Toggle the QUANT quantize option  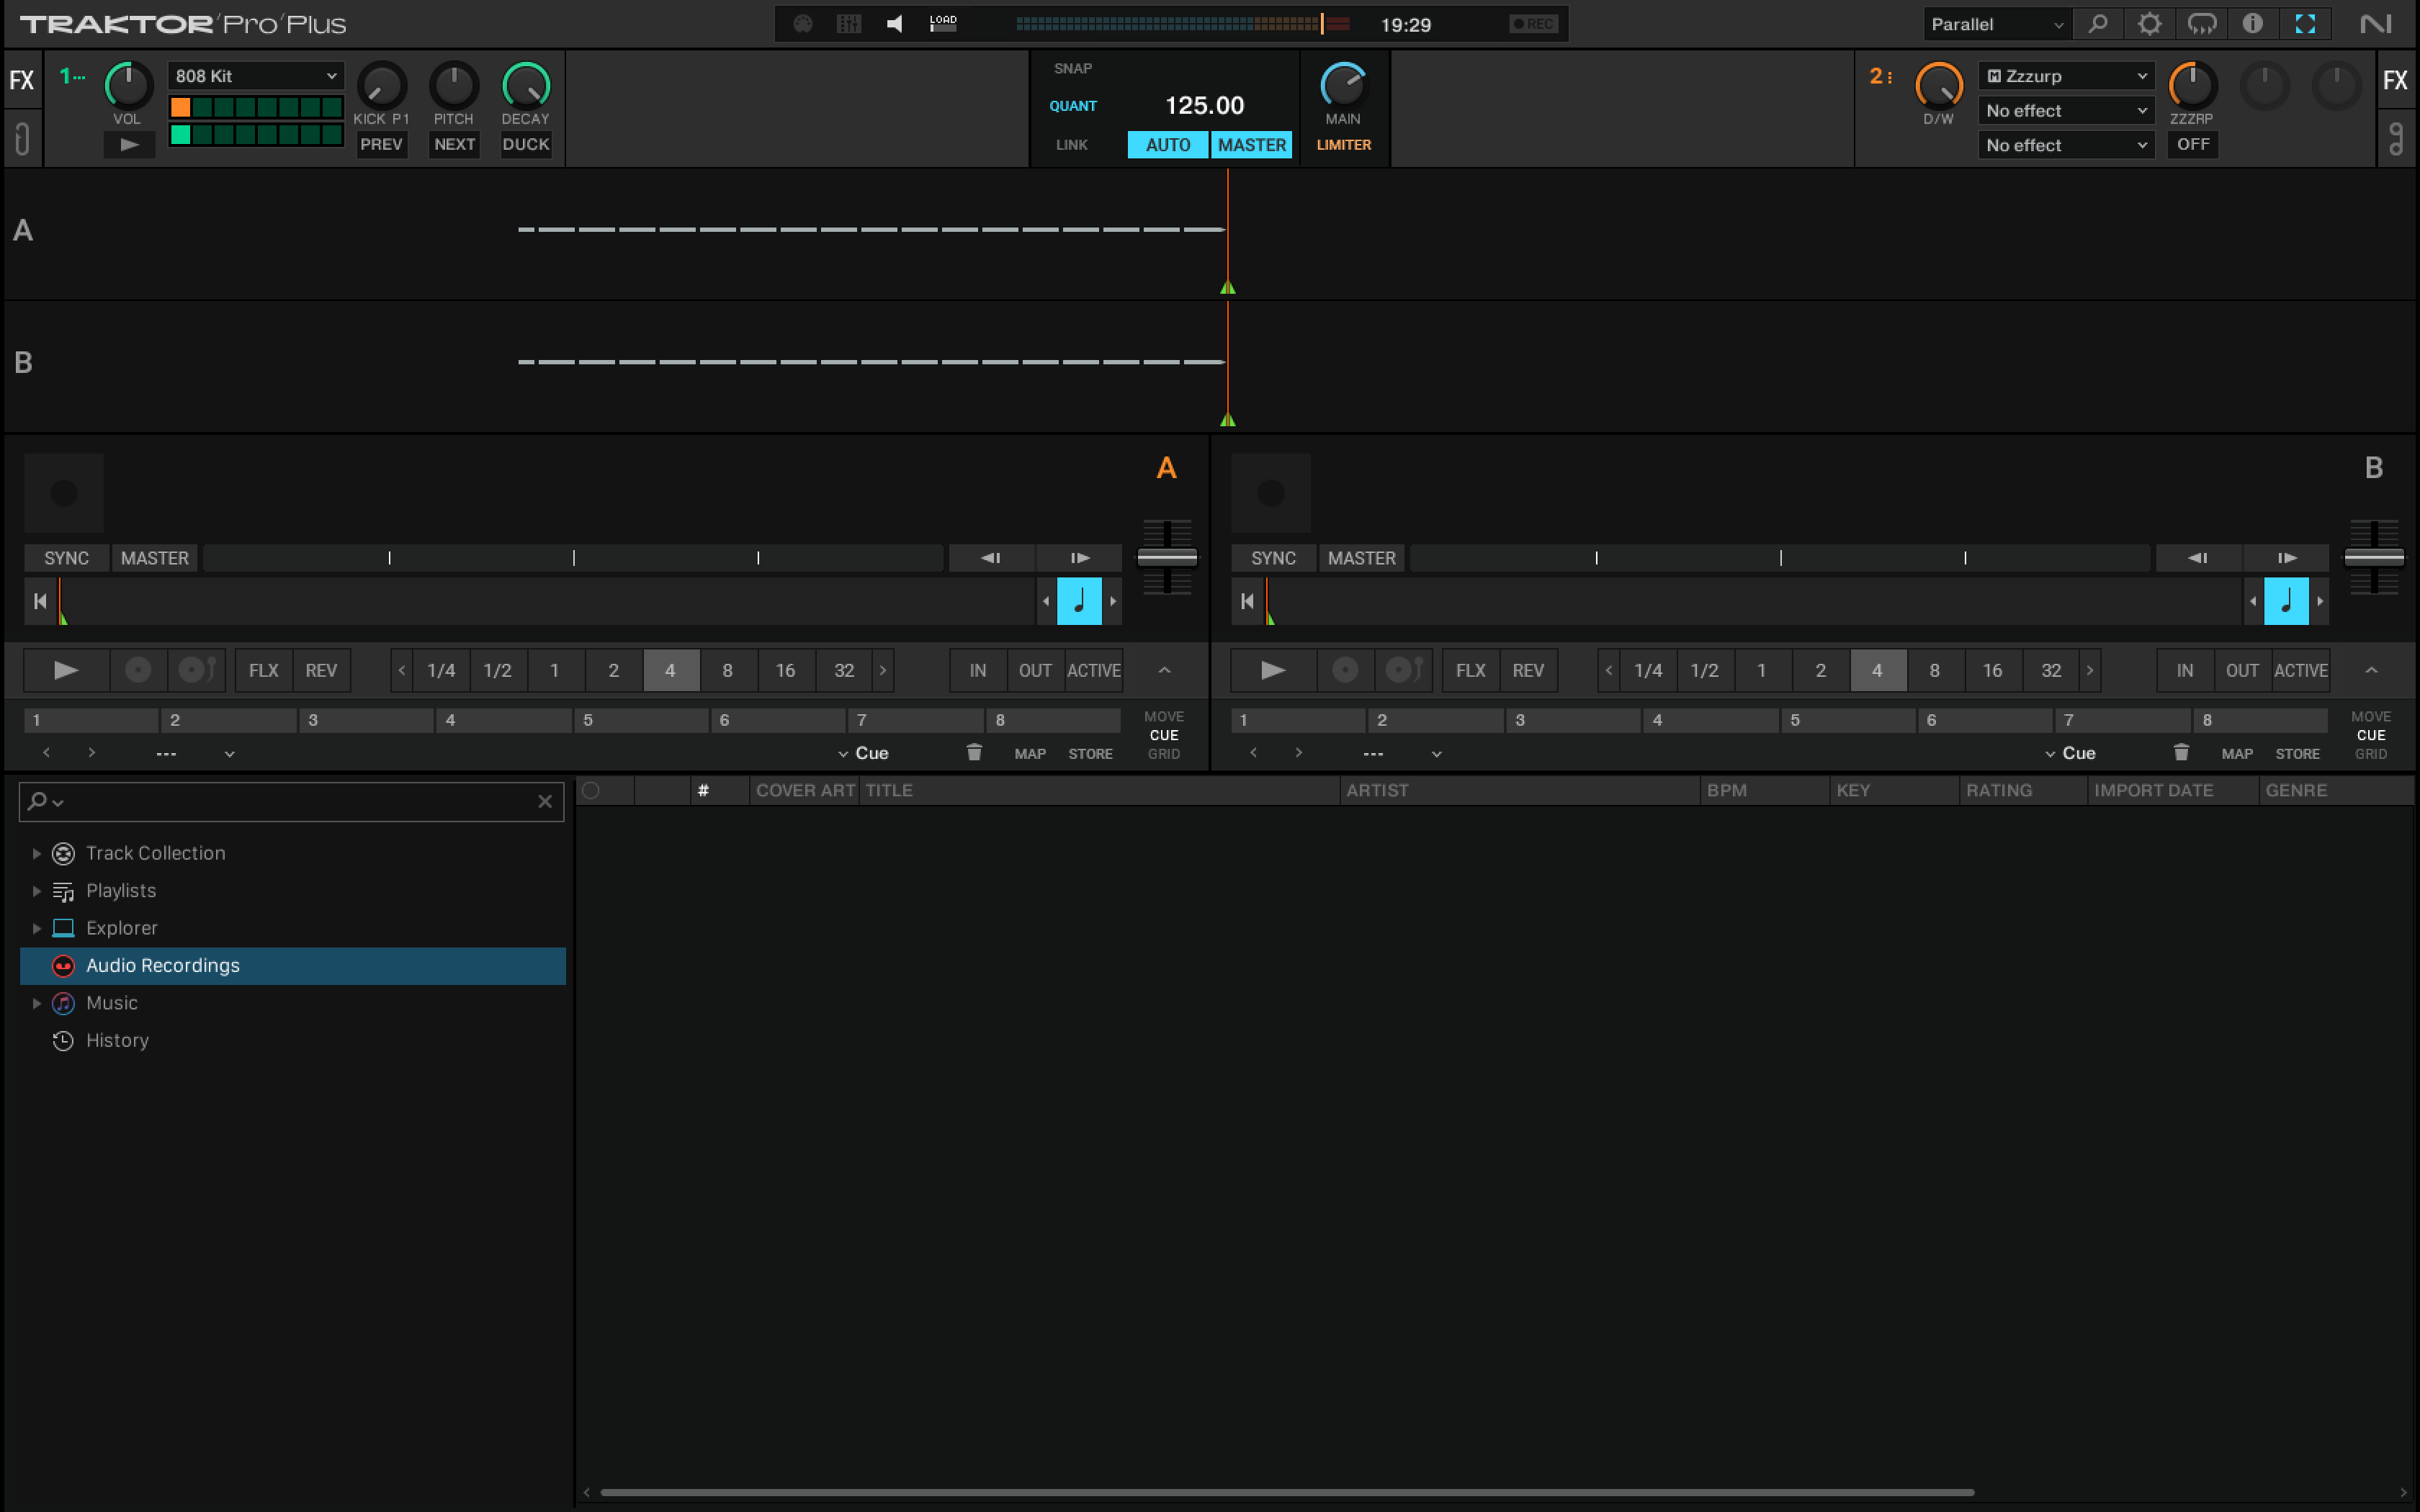1073,106
